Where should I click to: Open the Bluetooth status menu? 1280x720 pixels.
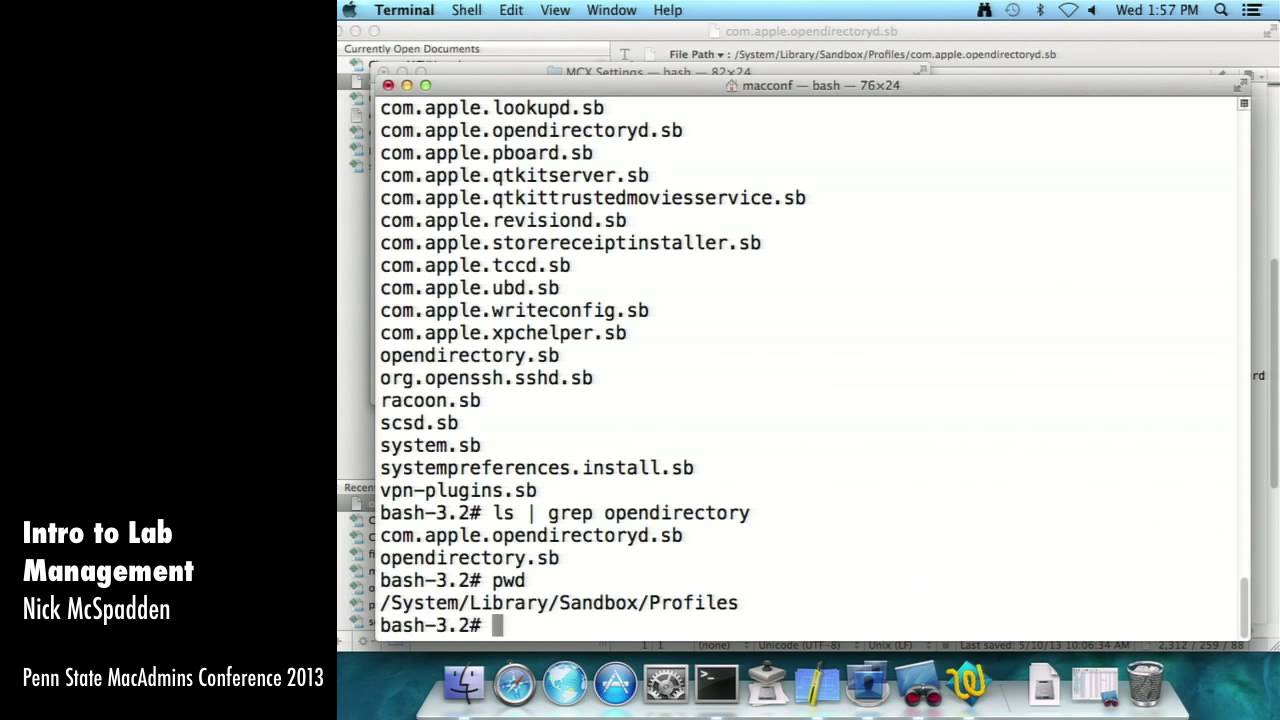pos(1040,10)
